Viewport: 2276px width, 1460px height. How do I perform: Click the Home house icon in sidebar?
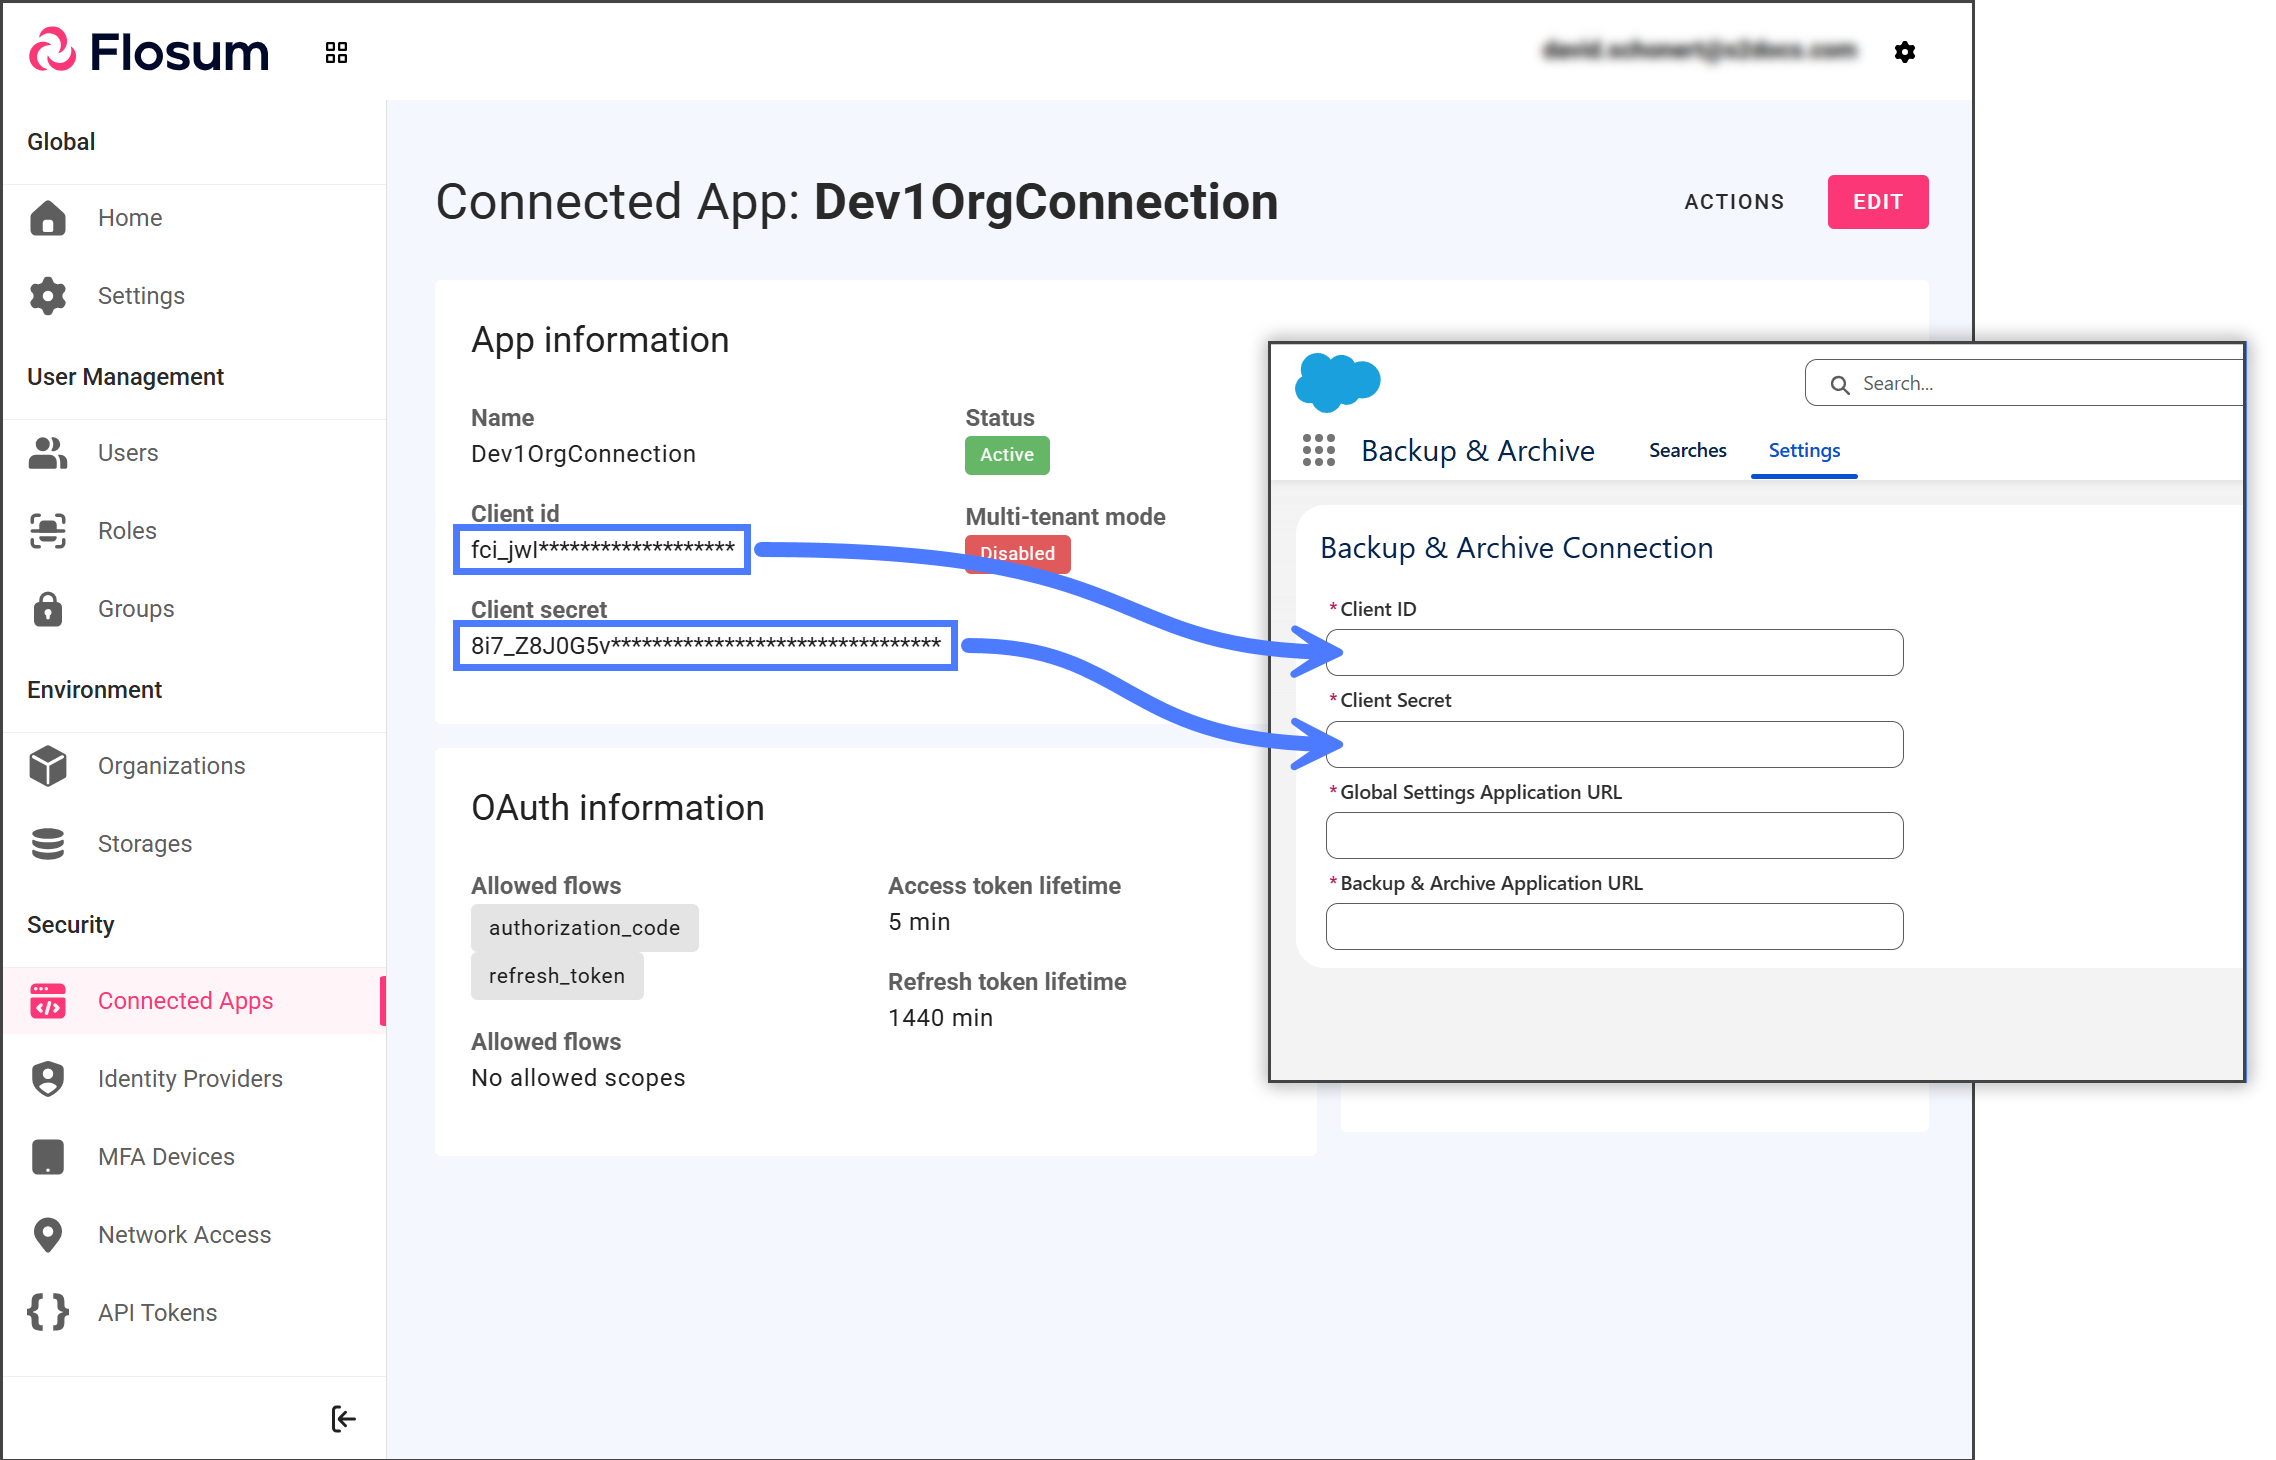pos(48,218)
